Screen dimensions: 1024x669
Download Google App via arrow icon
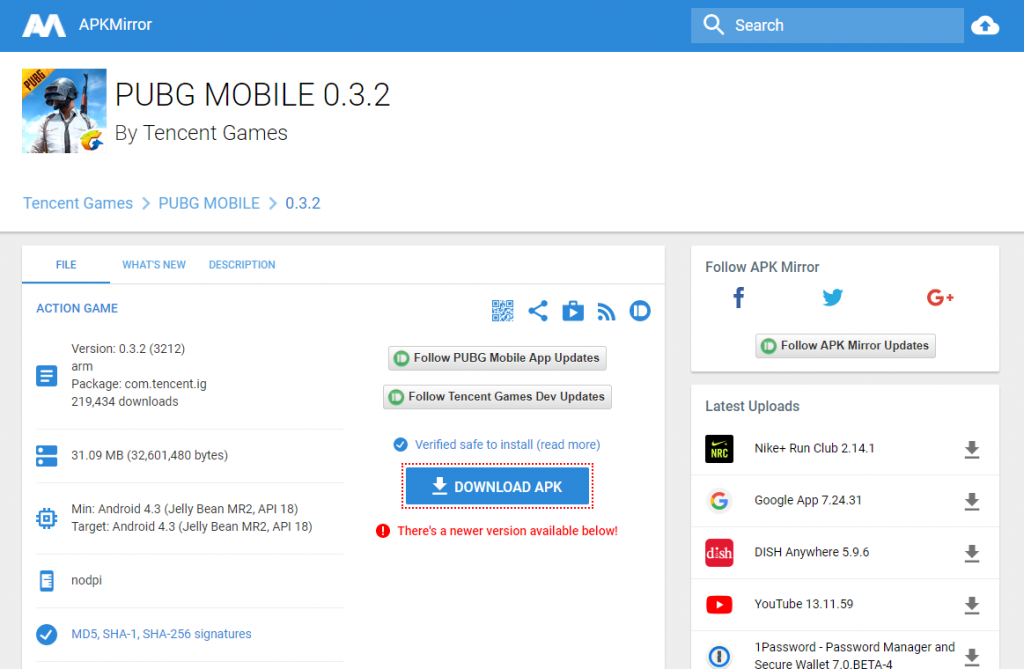pyautogui.click(x=972, y=501)
